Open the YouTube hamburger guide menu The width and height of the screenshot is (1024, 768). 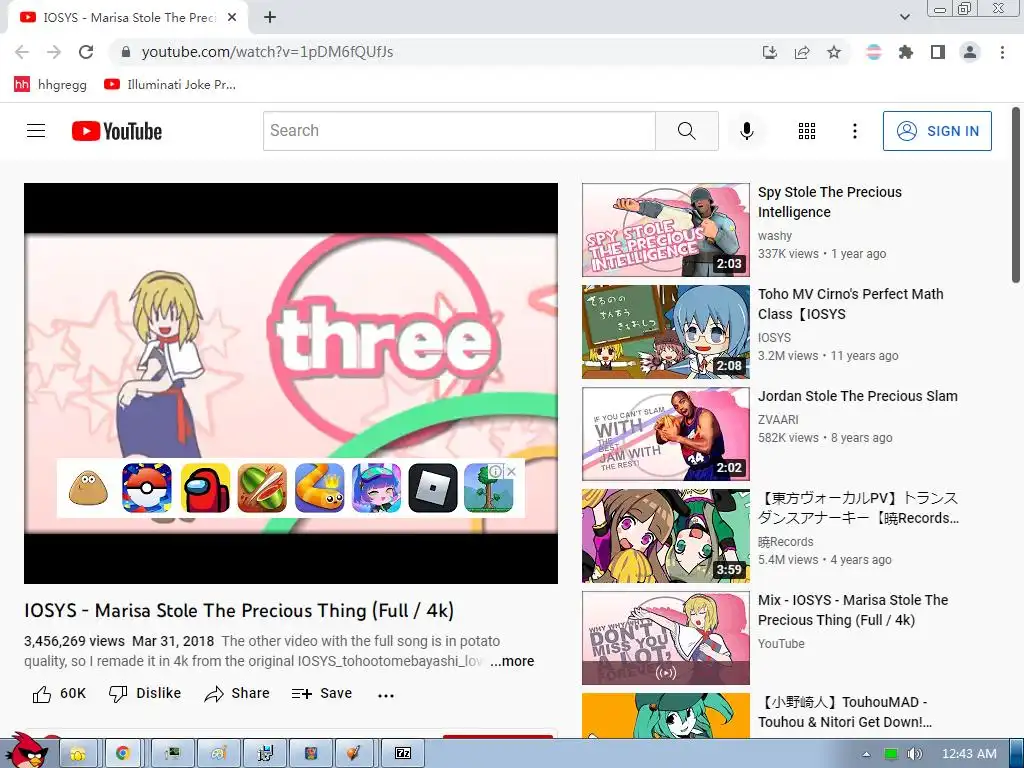click(x=36, y=131)
